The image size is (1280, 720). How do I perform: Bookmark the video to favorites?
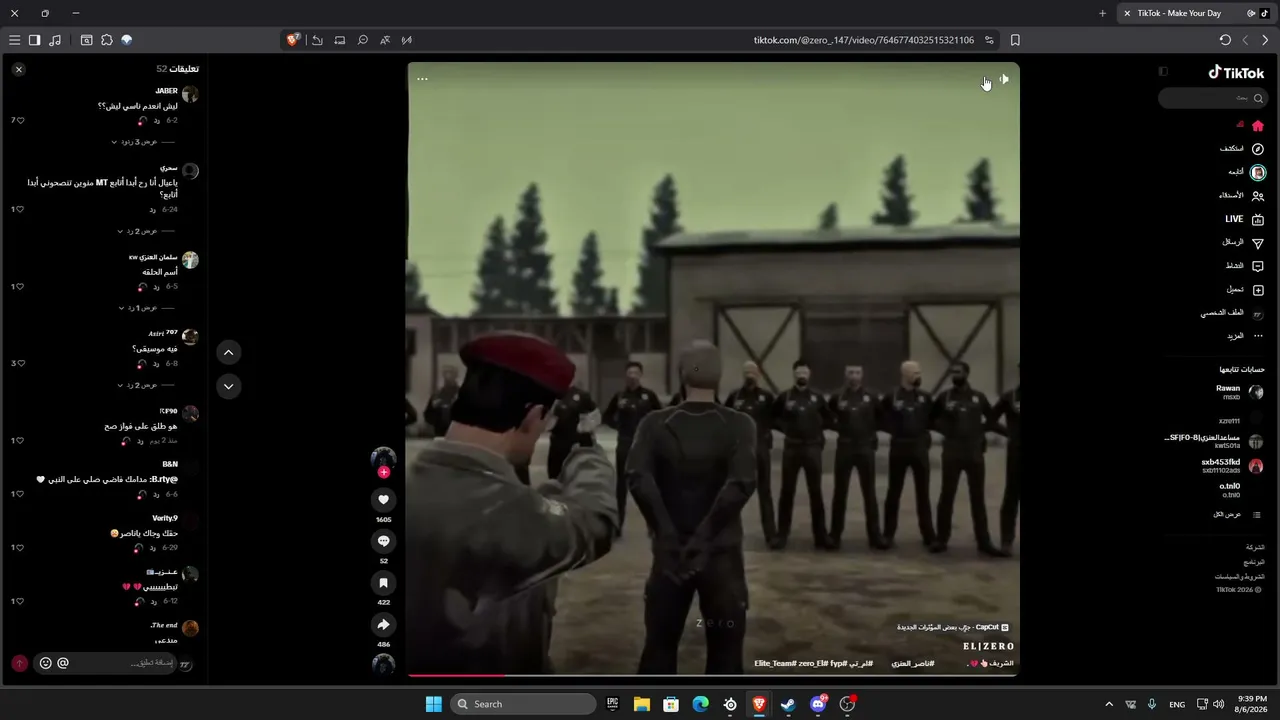click(x=383, y=583)
